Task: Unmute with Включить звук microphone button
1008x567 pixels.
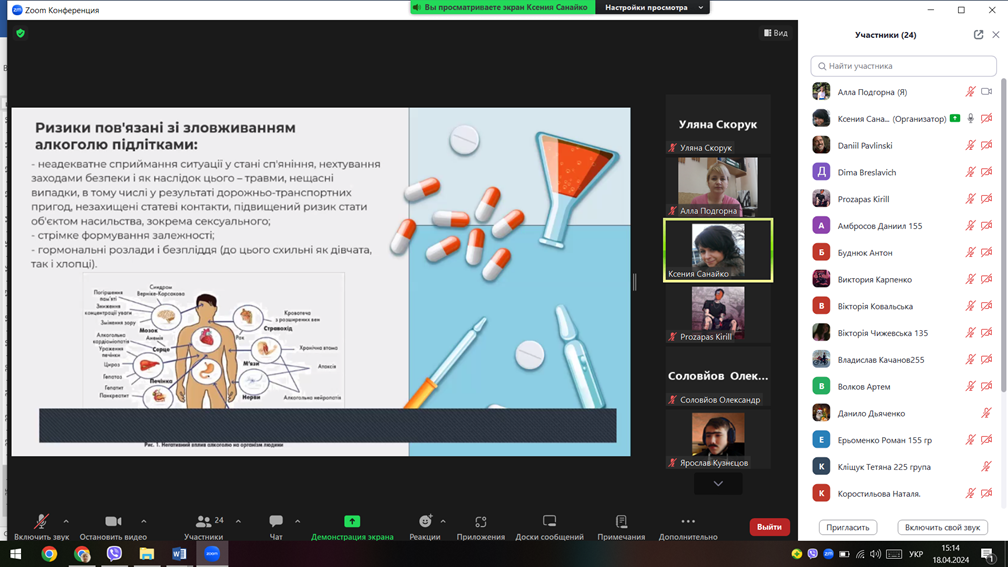Action: point(41,526)
